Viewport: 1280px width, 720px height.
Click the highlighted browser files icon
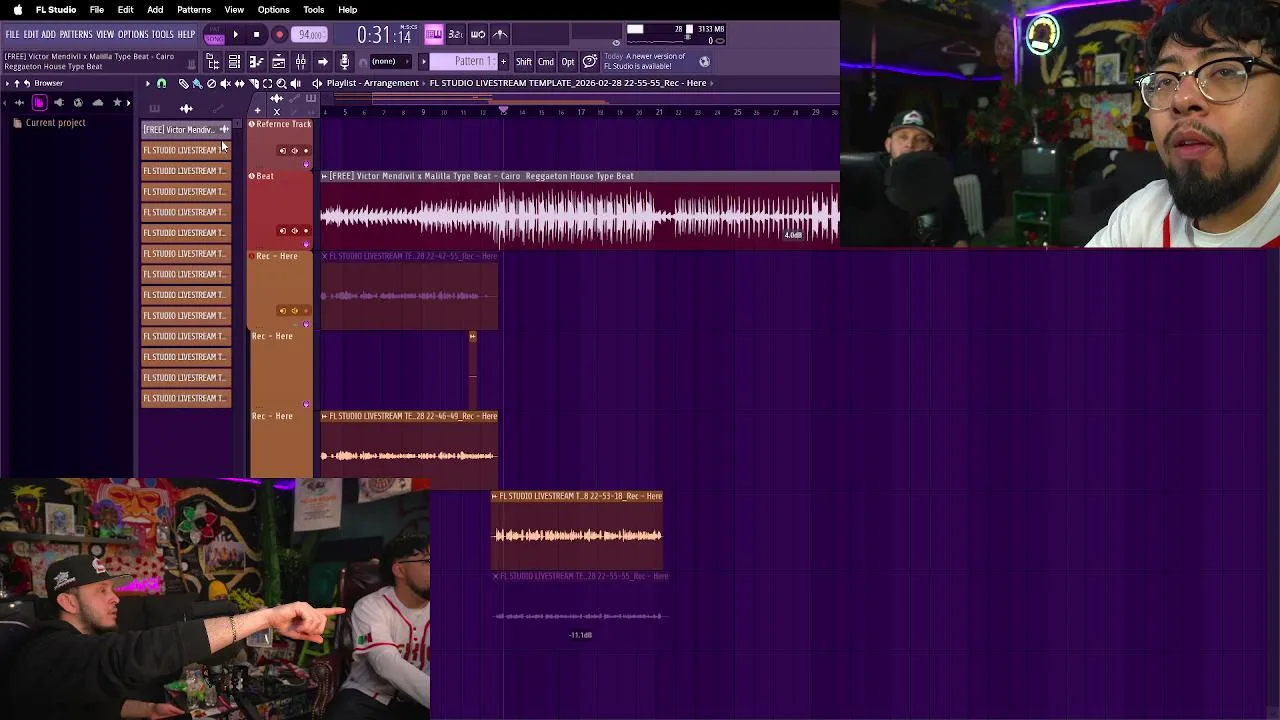point(40,103)
